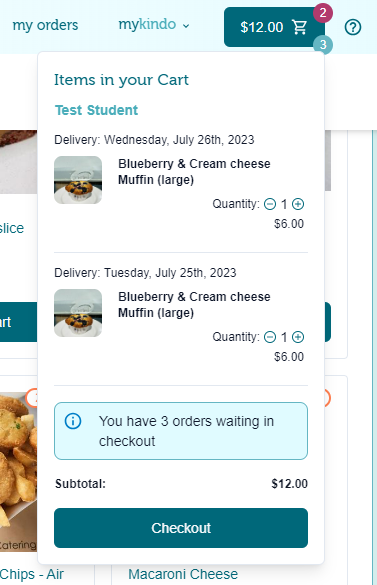377x585 pixels.
Task: Decrease quantity for Tuesday July 25th muffin
Action: point(270,337)
